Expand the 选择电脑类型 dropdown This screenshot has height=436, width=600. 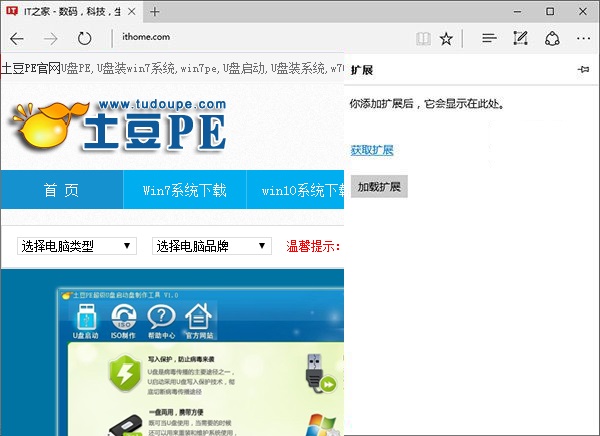(x=77, y=246)
